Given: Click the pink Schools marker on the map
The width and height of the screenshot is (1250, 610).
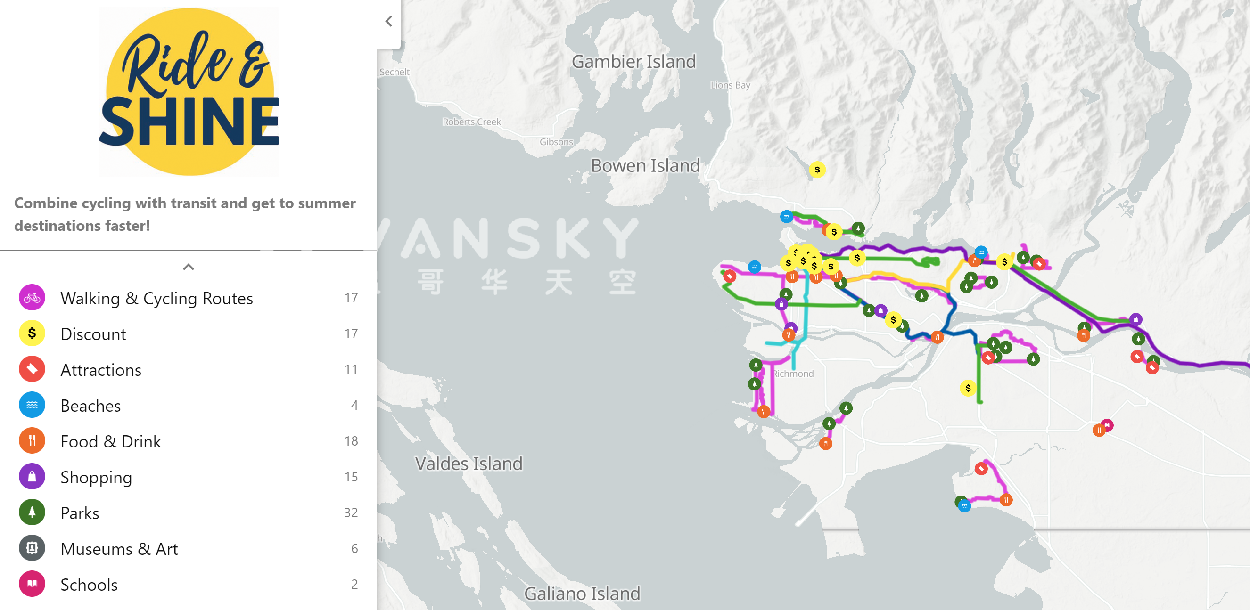Looking at the screenshot, I should tap(1107, 426).
